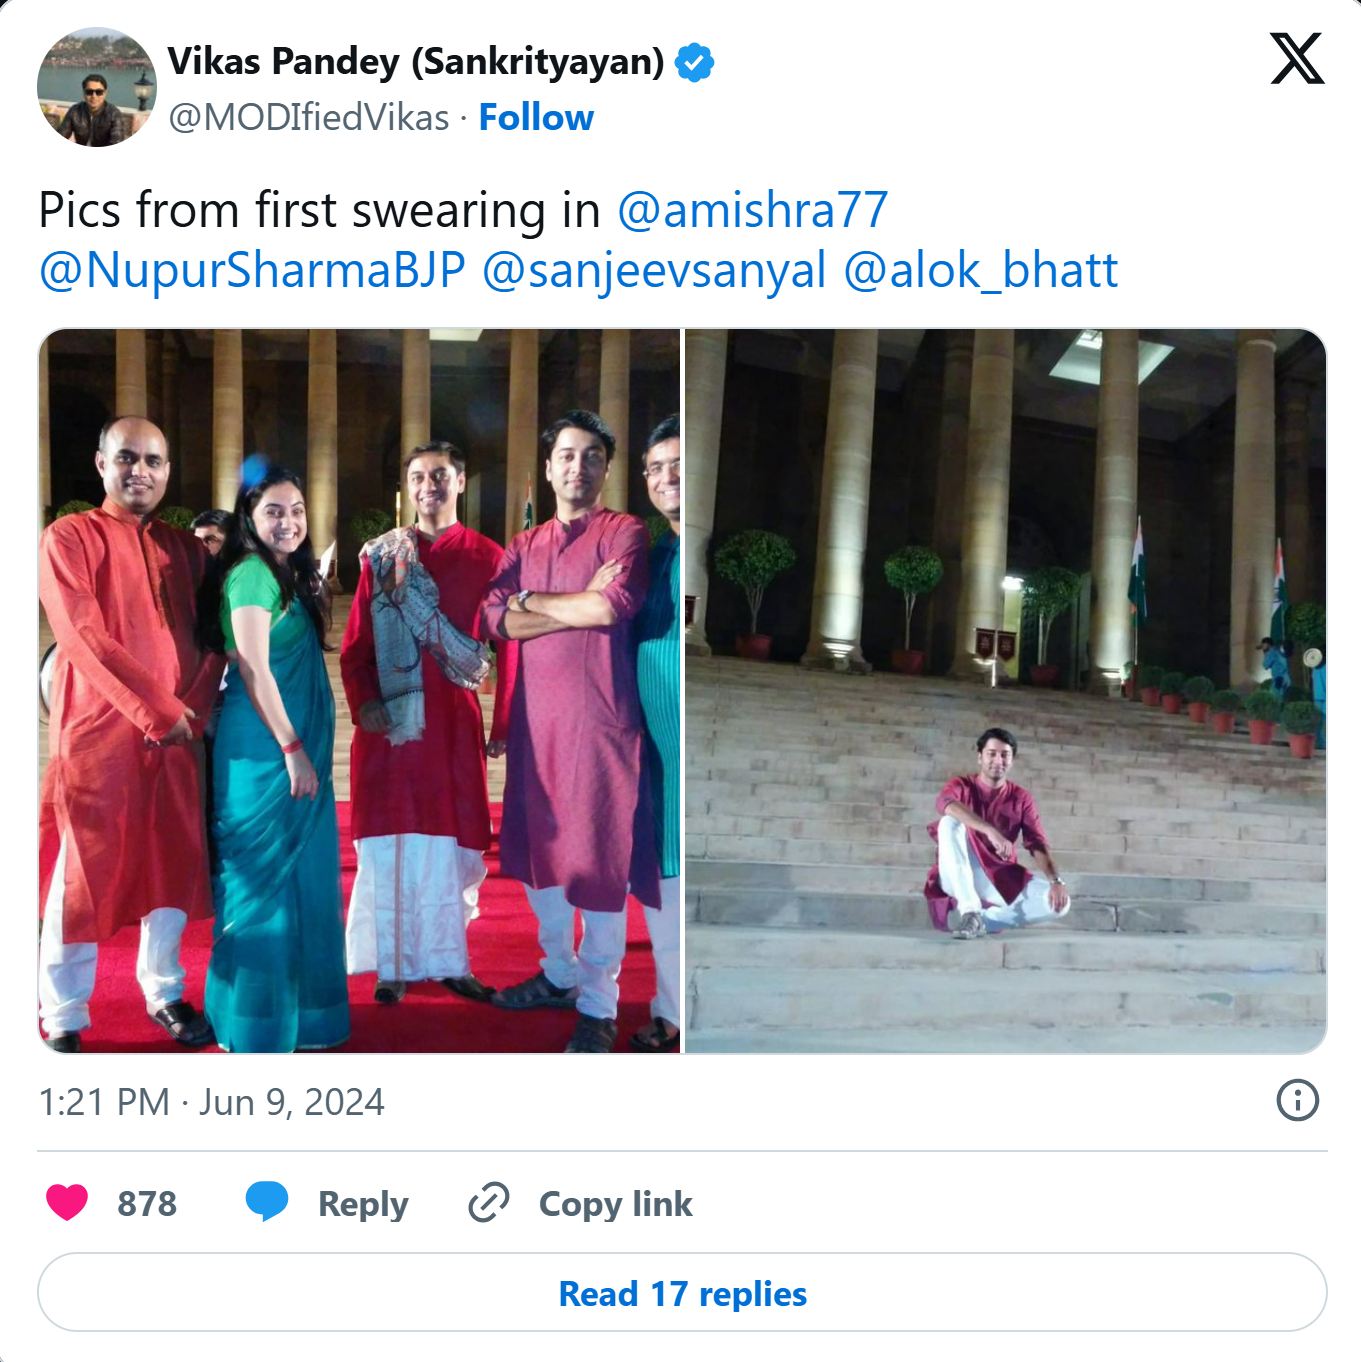This screenshot has width=1361, height=1362.
Task: Open the @sanjeevsanyal mention
Action: point(654,270)
